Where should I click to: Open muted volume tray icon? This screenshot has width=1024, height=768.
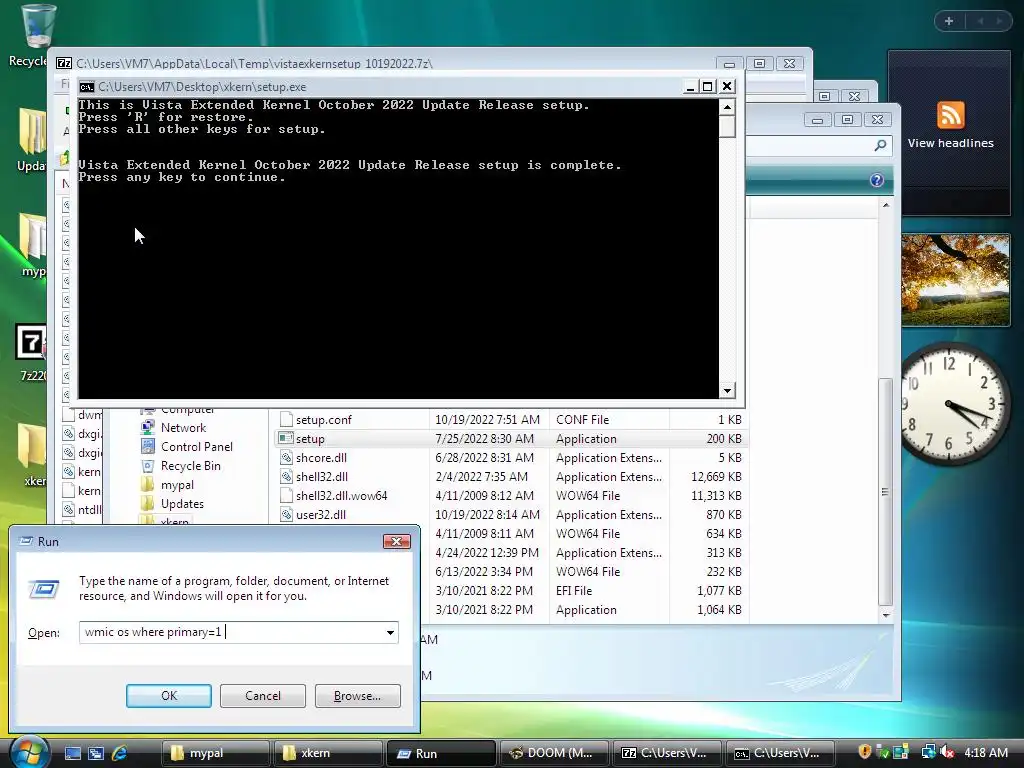click(946, 752)
